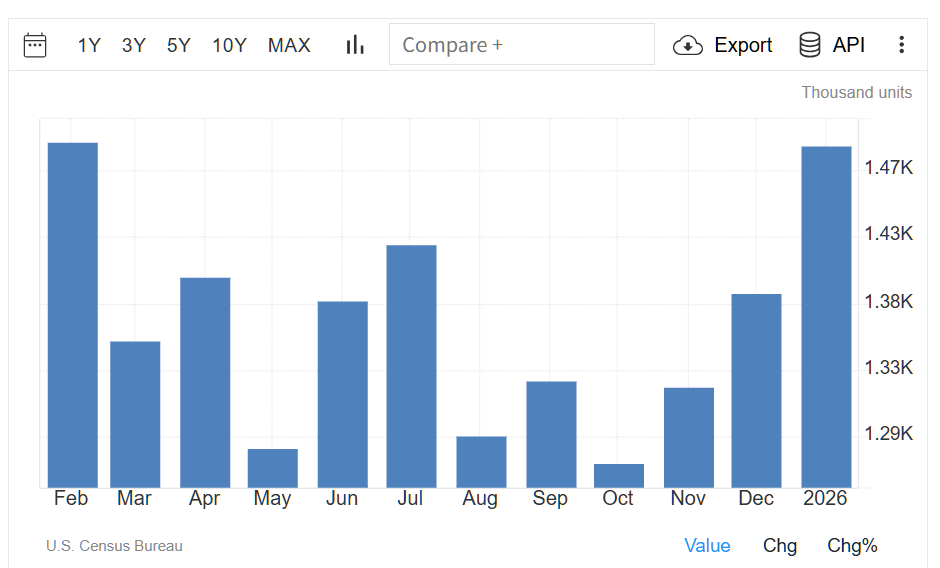Image resolution: width=940 pixels, height=568 pixels.
Task: Click the bar chart type icon
Action: [x=355, y=45]
